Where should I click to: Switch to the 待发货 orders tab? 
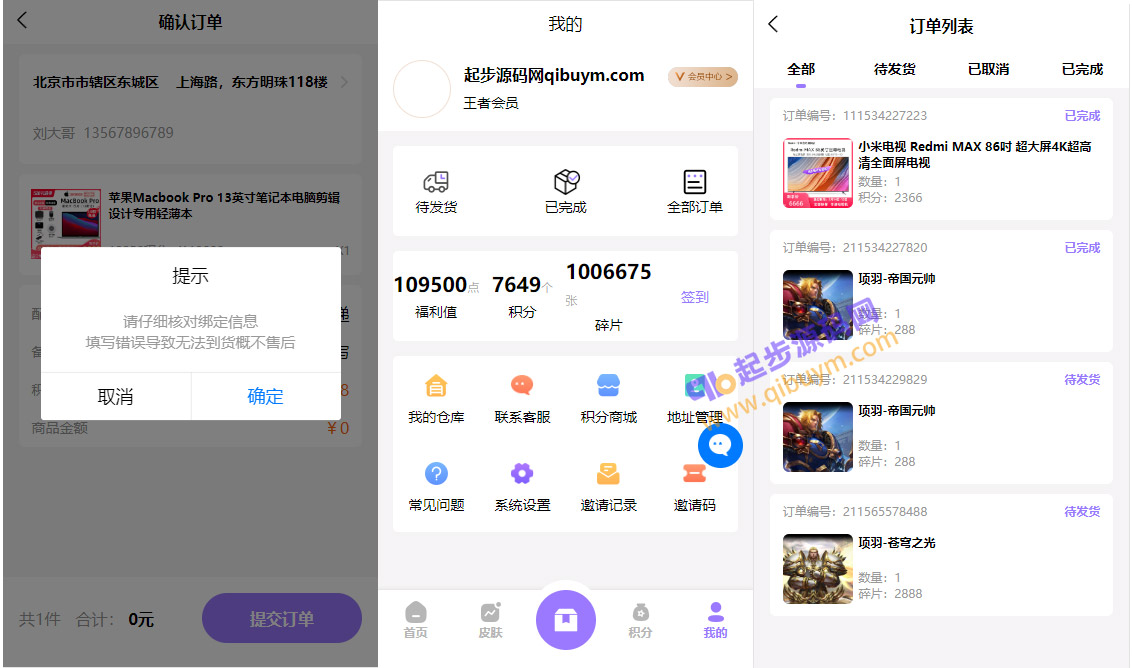click(894, 69)
